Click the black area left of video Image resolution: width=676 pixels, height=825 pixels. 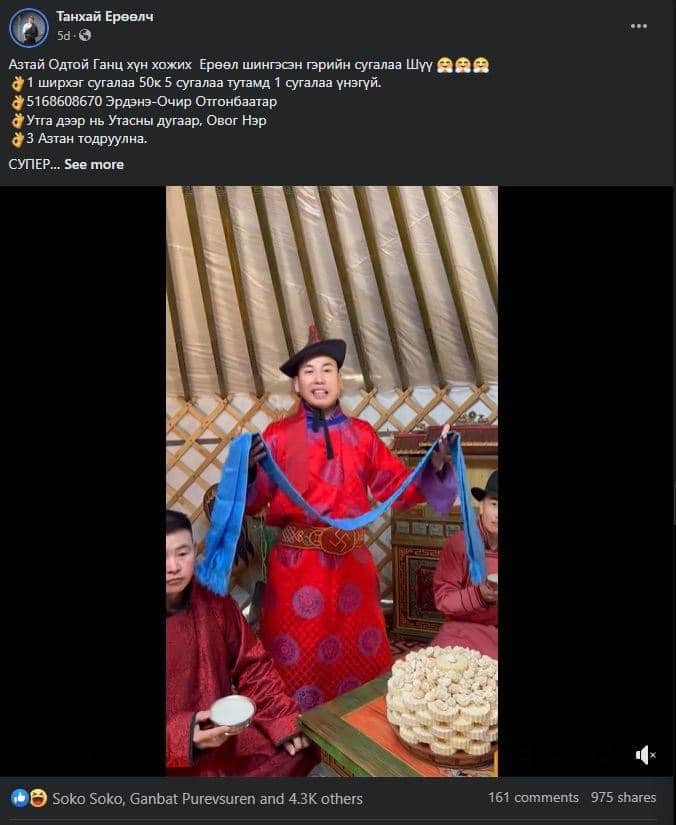(83, 481)
